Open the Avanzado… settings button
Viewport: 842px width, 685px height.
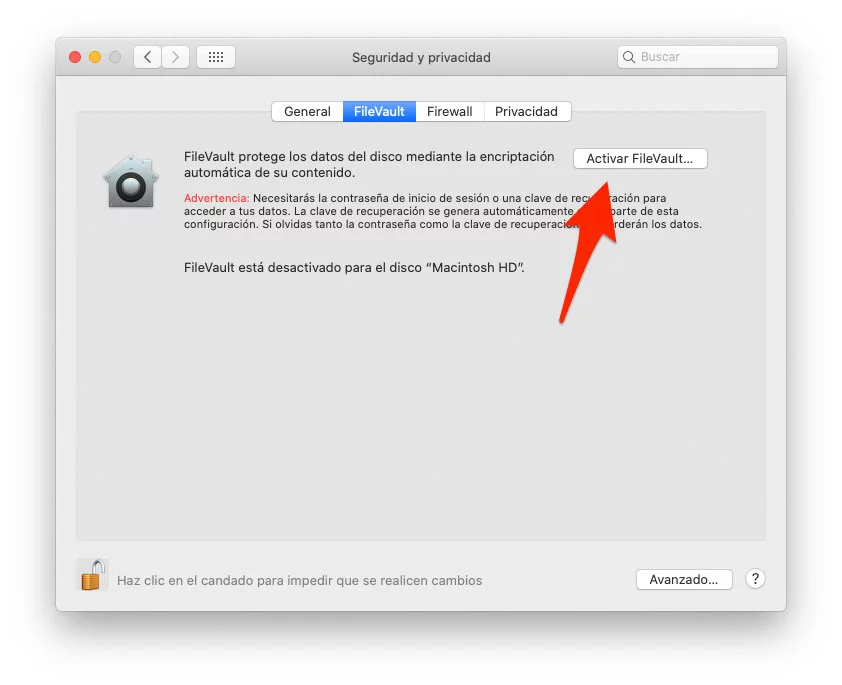click(684, 579)
